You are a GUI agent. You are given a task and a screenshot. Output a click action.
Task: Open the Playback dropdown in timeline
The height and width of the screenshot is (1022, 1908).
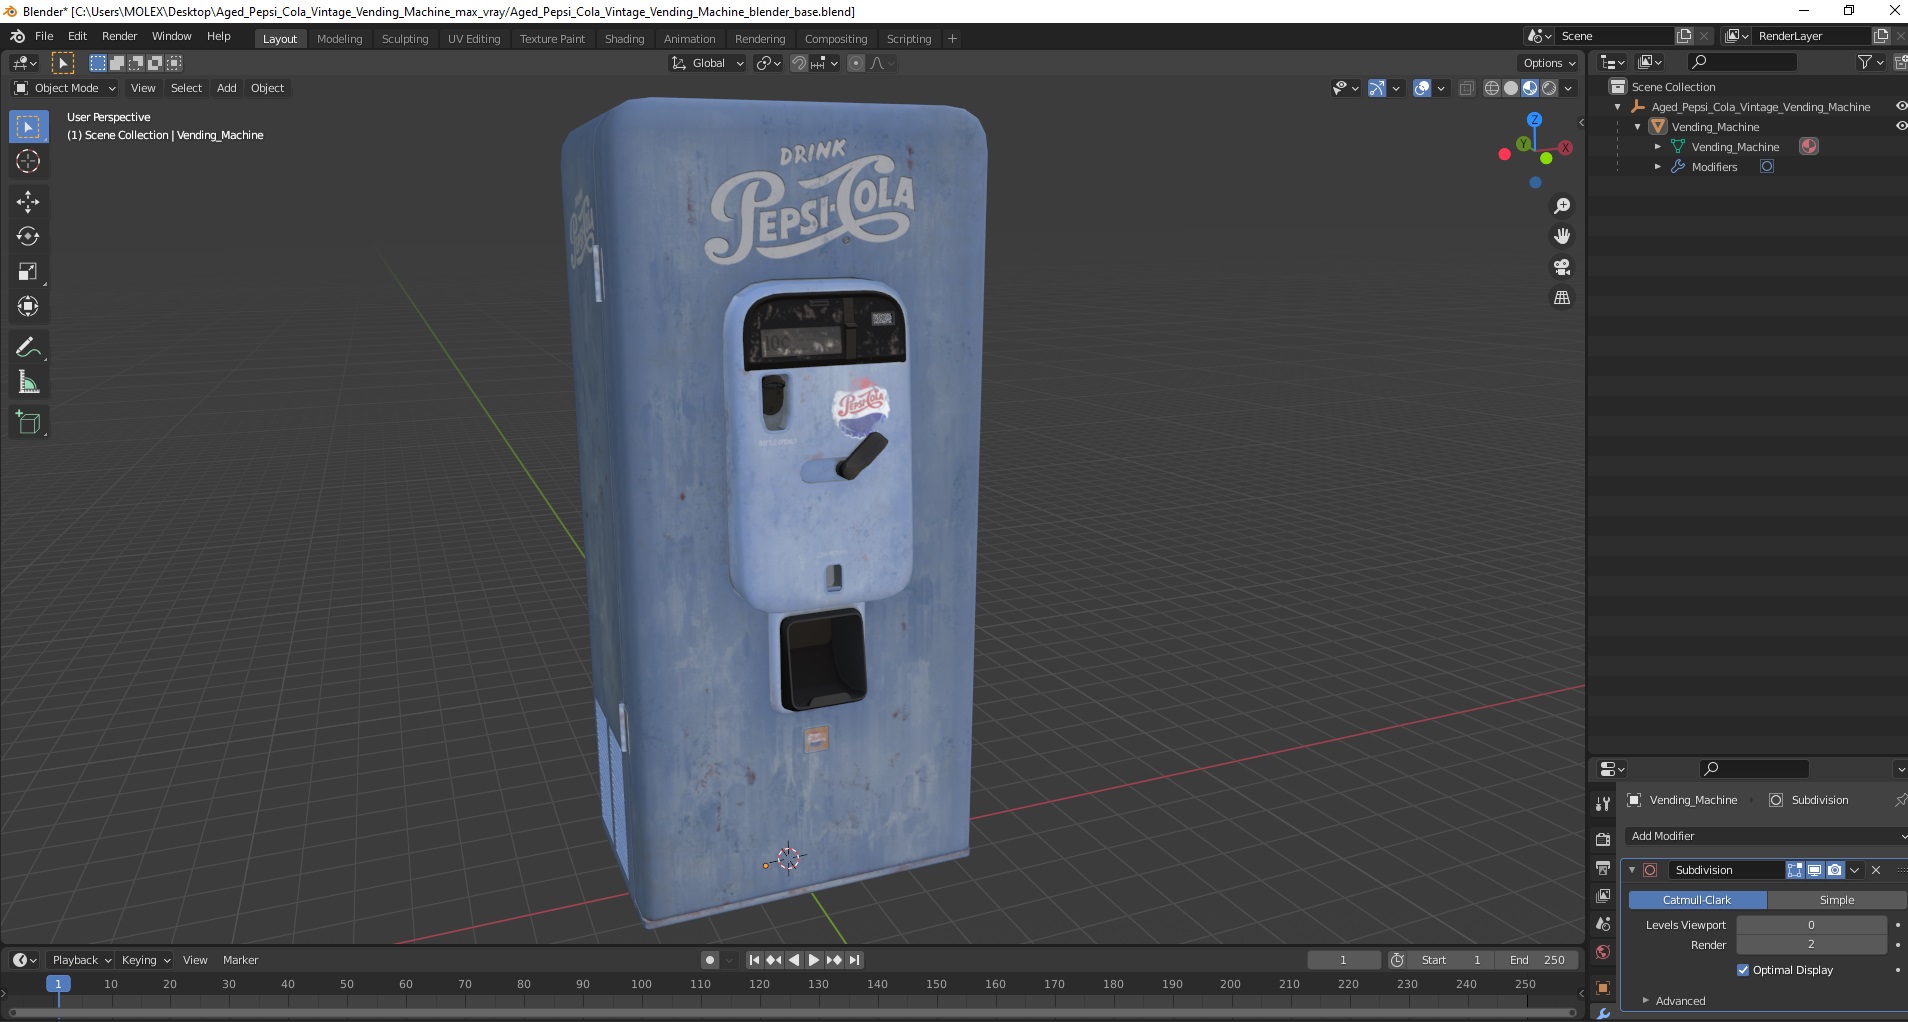click(x=81, y=960)
